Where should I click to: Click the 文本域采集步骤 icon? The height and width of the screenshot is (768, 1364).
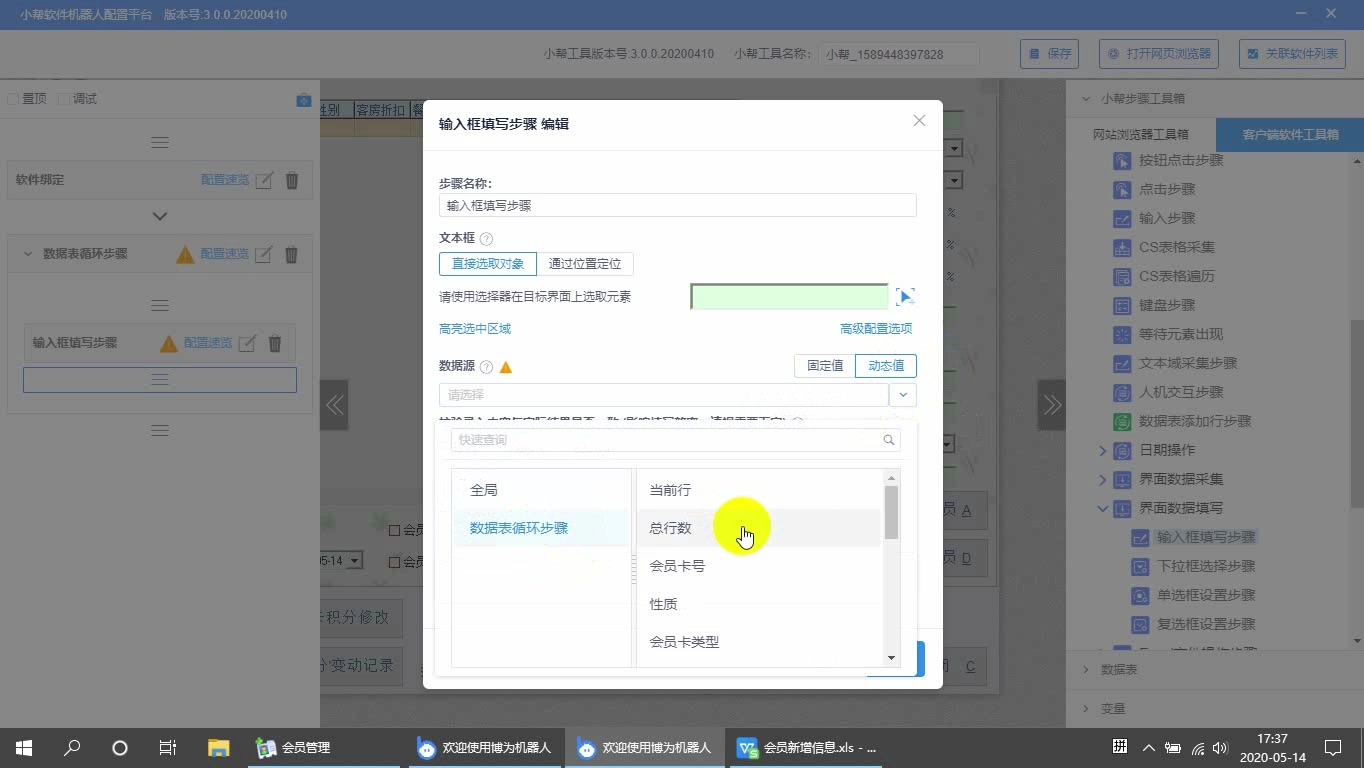pos(1122,363)
